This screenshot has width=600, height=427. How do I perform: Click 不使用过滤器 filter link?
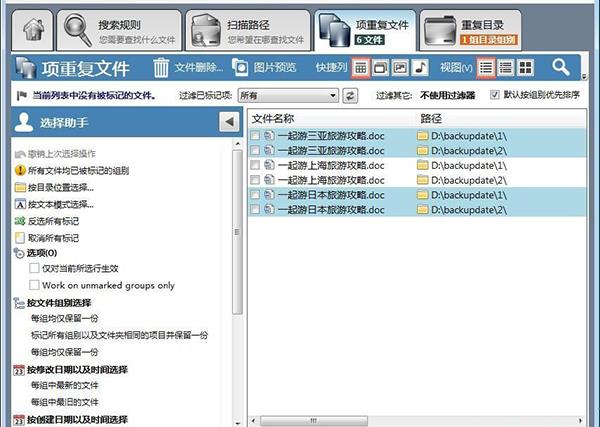coord(447,95)
